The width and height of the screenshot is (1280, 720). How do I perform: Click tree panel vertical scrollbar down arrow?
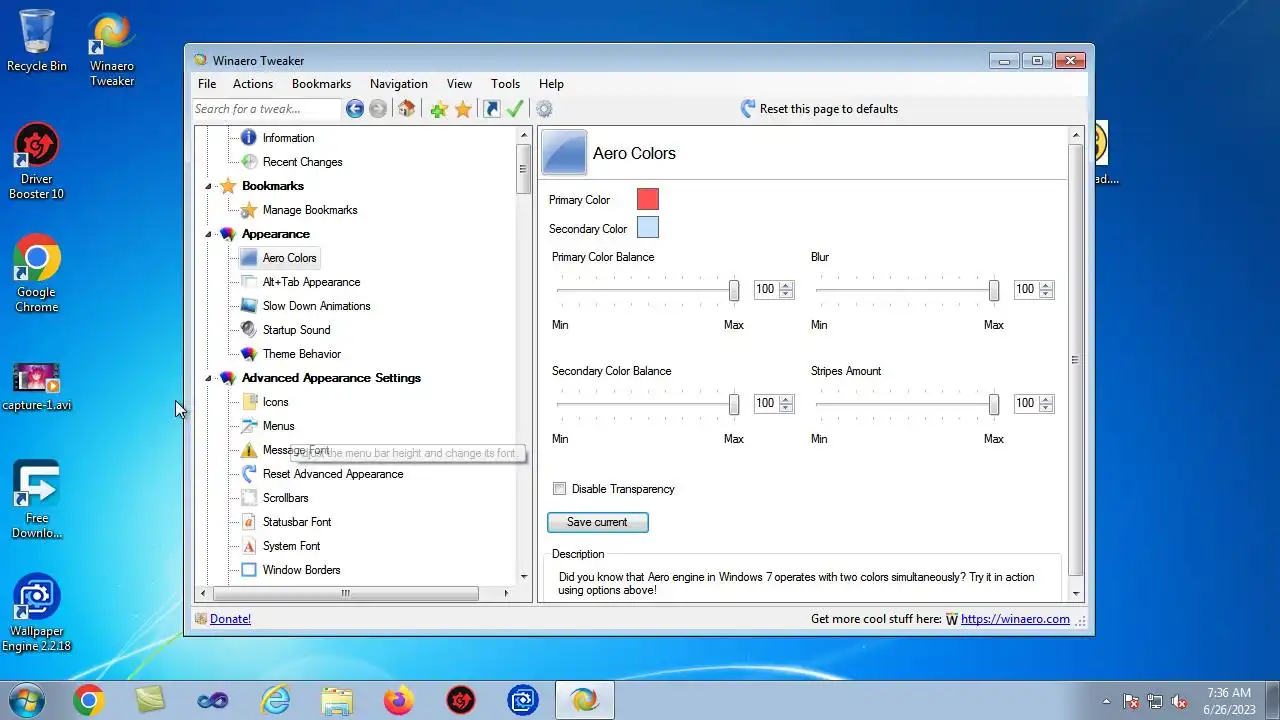click(x=524, y=576)
